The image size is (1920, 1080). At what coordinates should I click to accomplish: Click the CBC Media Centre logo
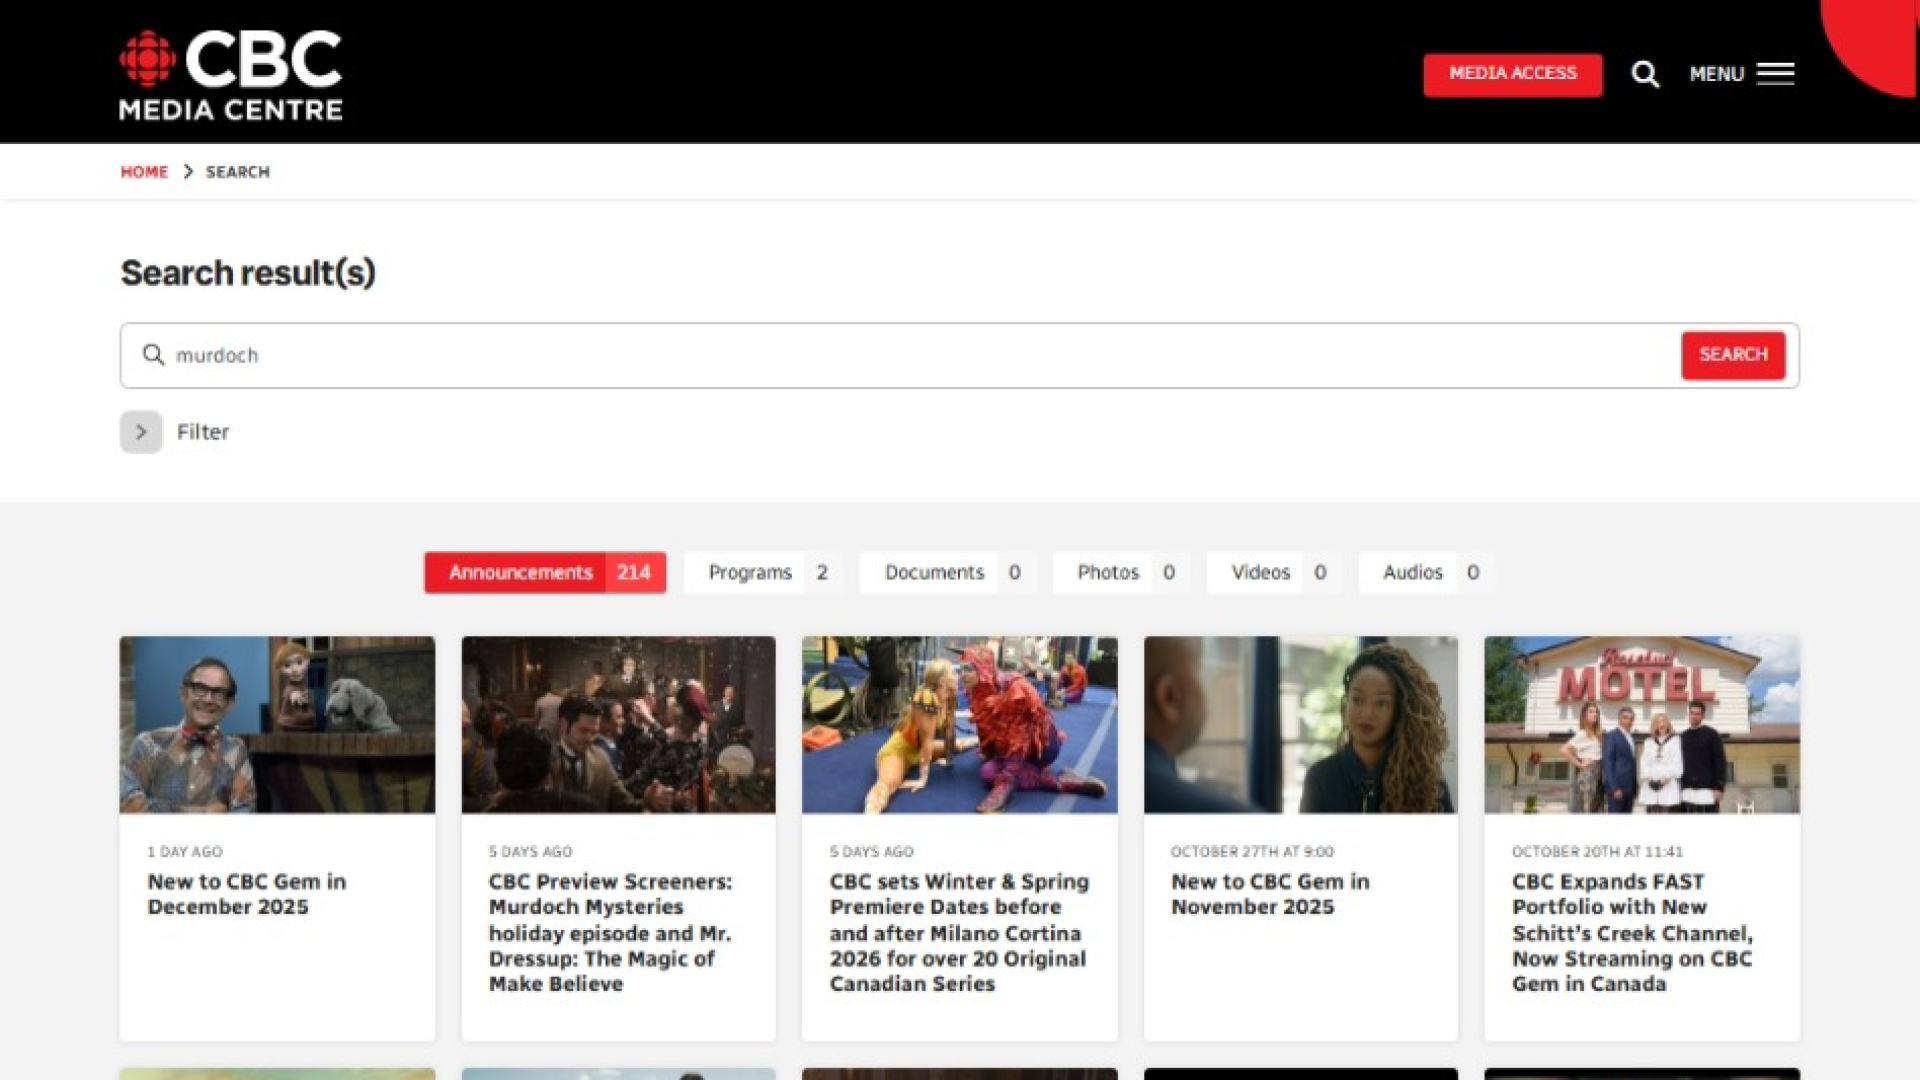point(231,75)
